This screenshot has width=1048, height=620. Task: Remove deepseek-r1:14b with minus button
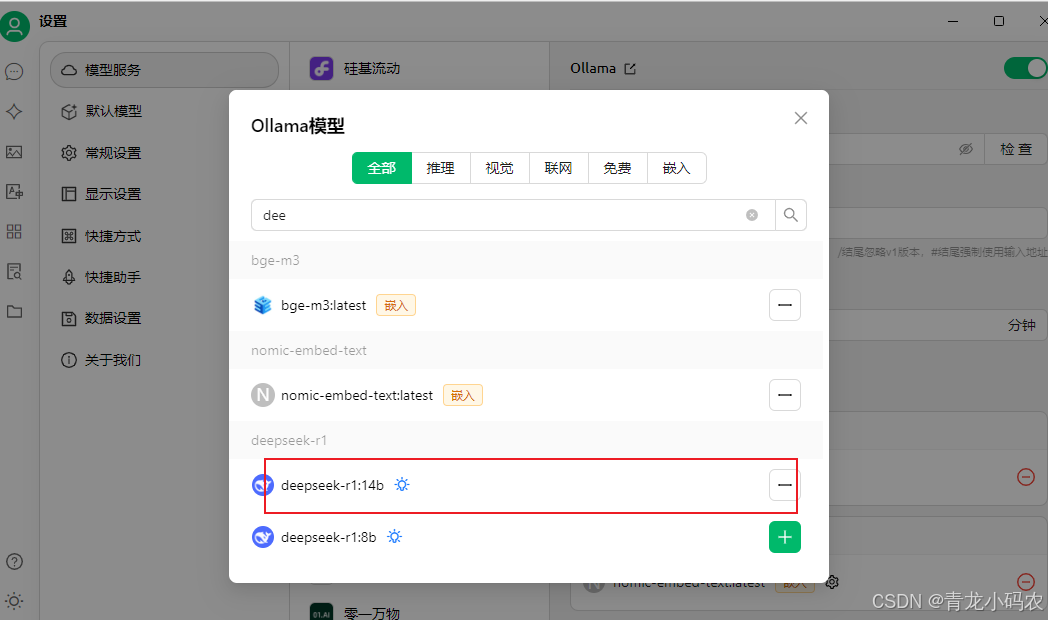coord(785,485)
